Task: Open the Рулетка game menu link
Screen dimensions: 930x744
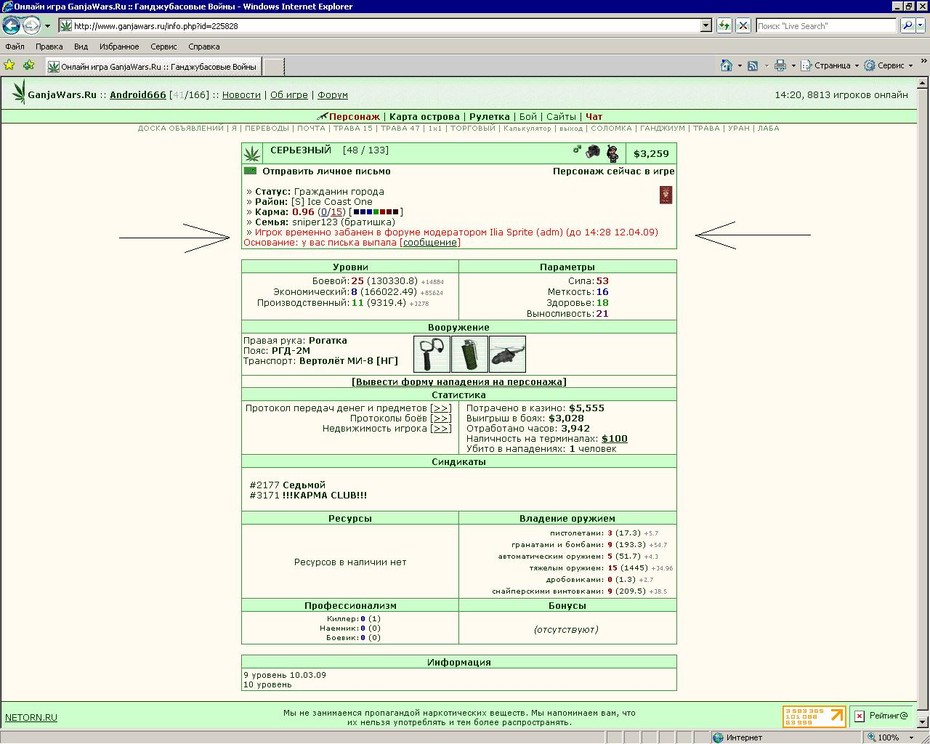Action: tap(489, 117)
